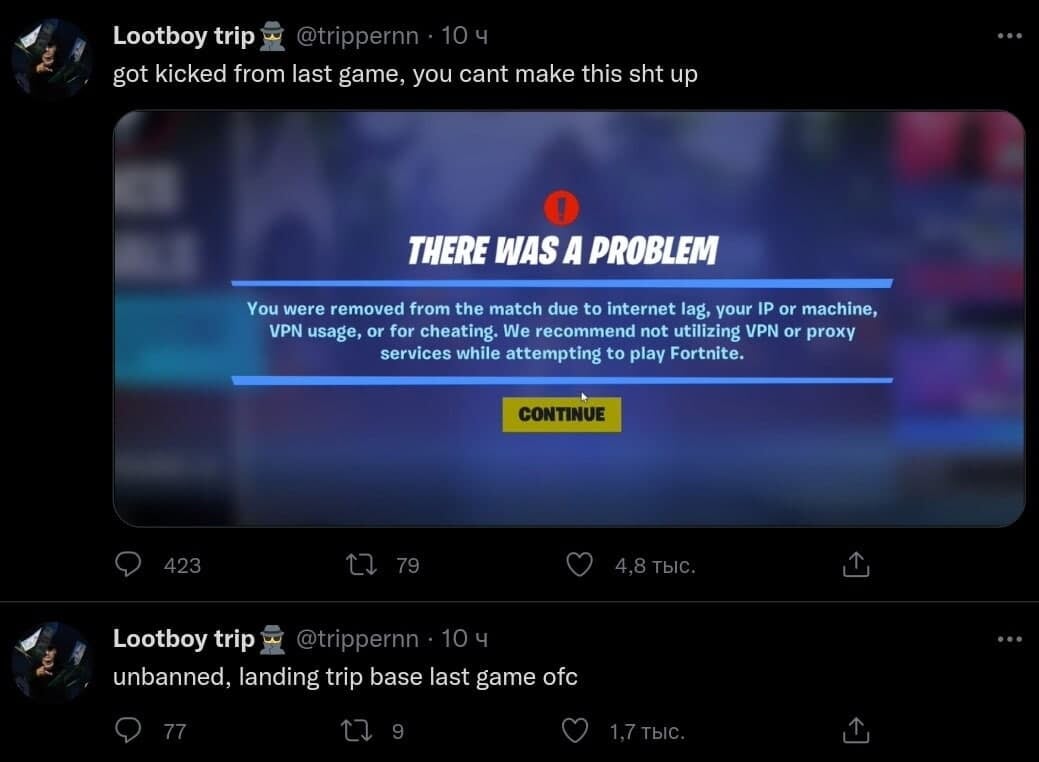
Task: Retweet the unbanned tweet
Action: (x=356, y=731)
